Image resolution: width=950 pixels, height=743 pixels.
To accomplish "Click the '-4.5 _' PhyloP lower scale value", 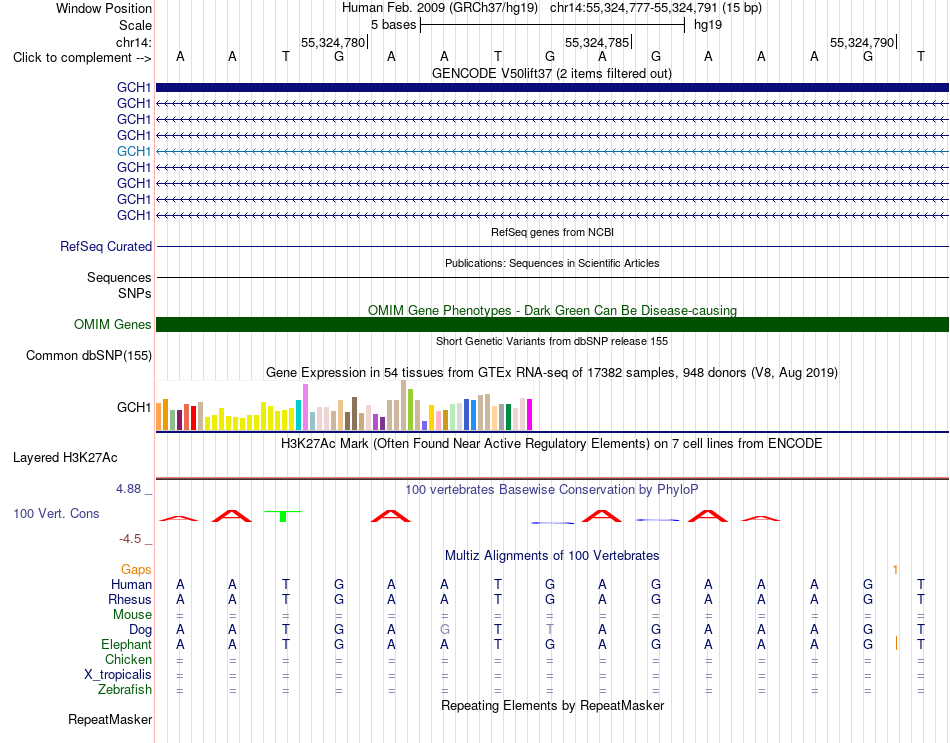I will click(x=135, y=539).
